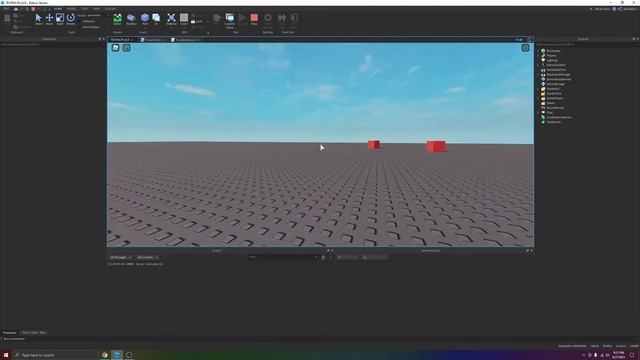Image resolution: width=640 pixels, height=360 pixels.
Task: Open the Terrain Editor
Action: tap(117, 19)
